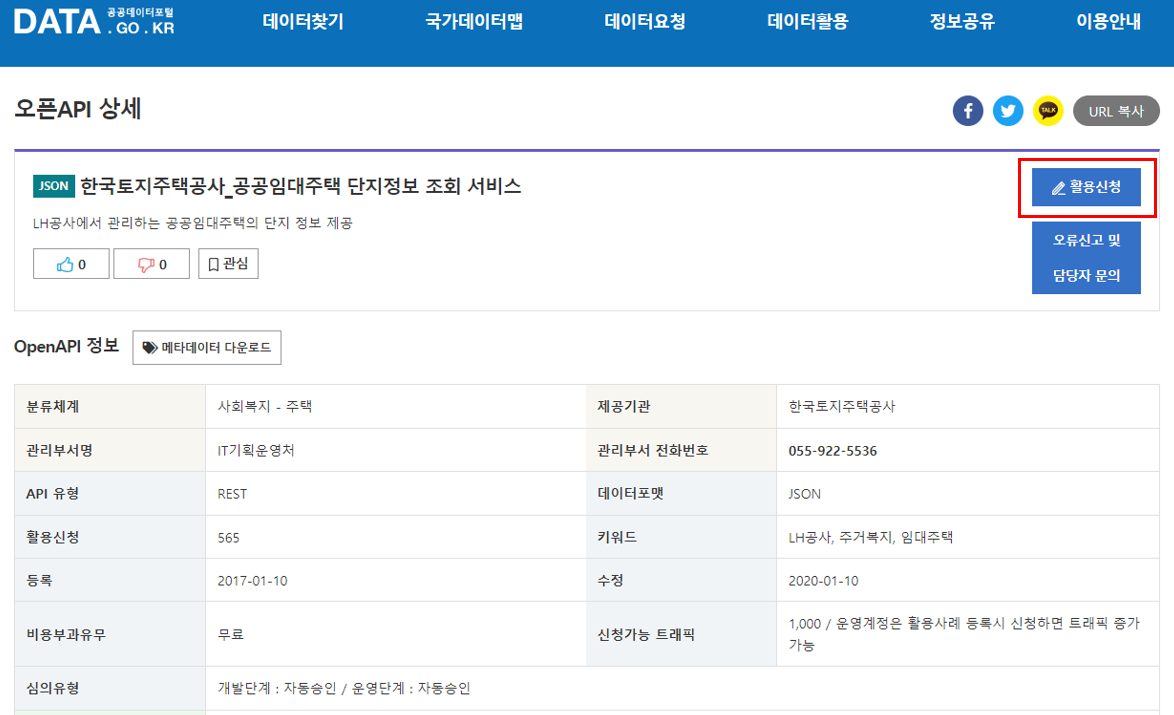Share via KakaoTalk icon
Screen dimensions: 1174x715
point(1048,112)
